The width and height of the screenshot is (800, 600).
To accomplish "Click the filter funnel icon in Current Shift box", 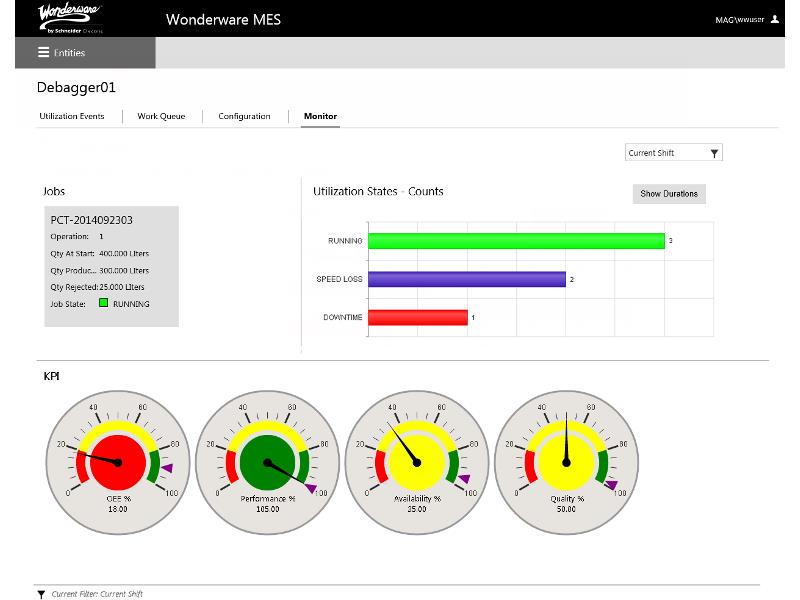I will click(714, 153).
